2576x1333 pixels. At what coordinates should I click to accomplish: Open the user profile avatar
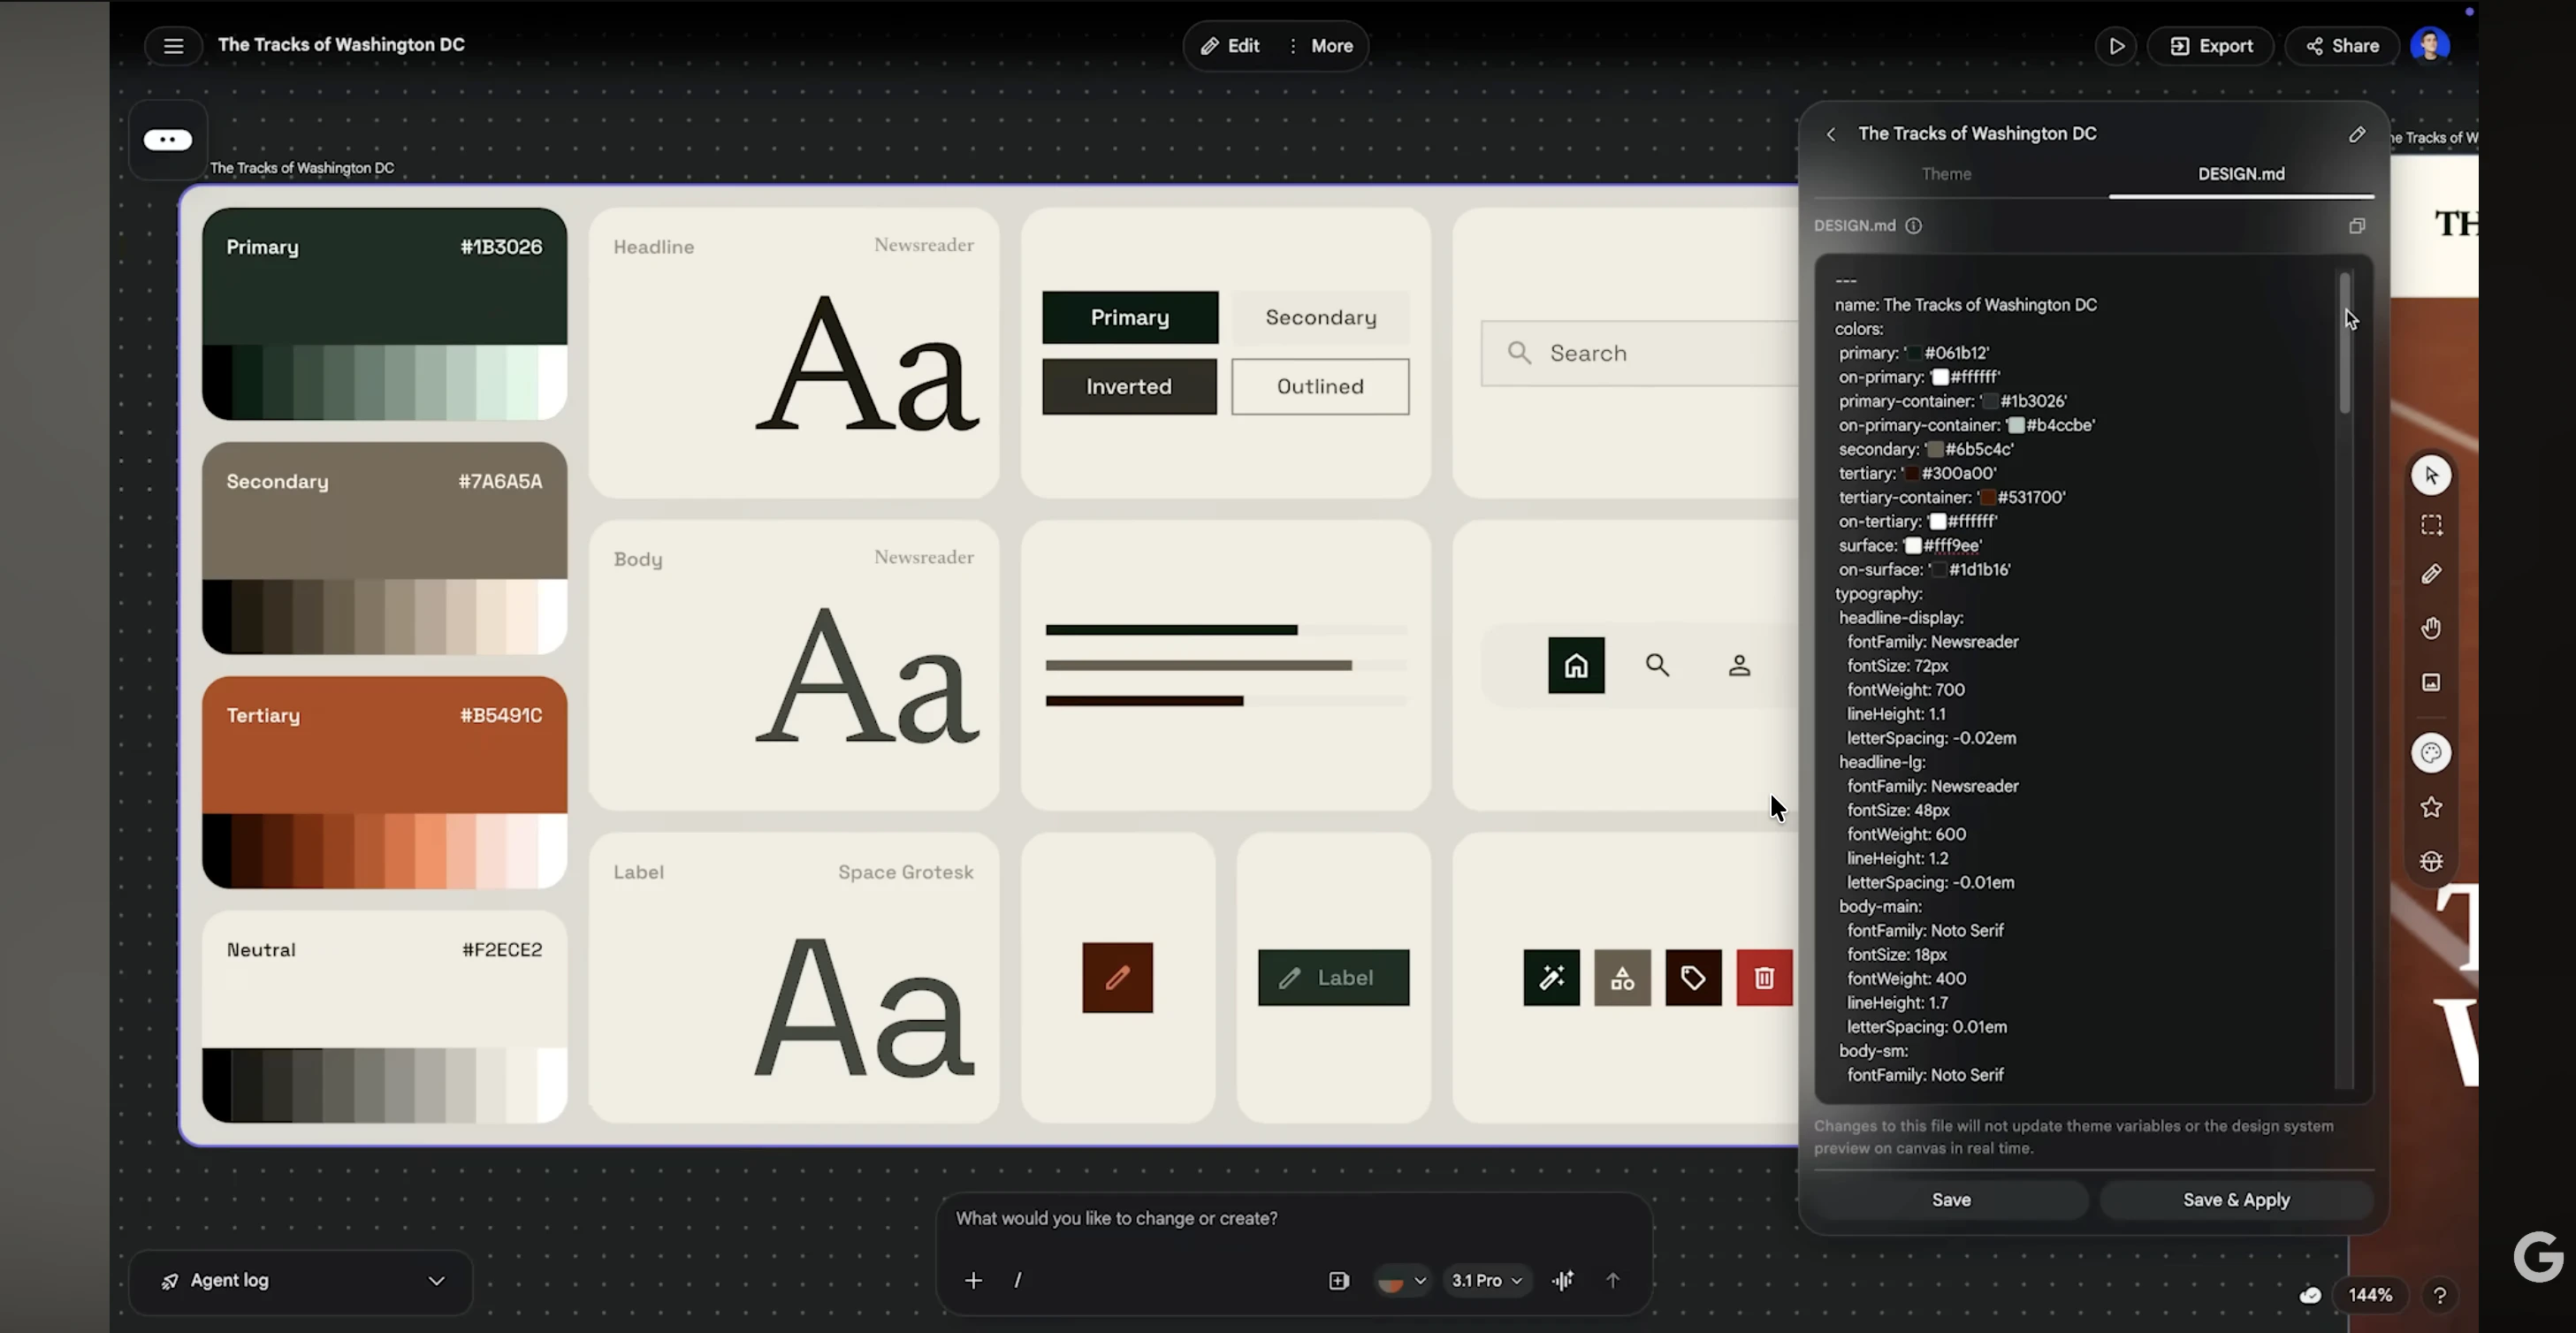pos(2430,45)
